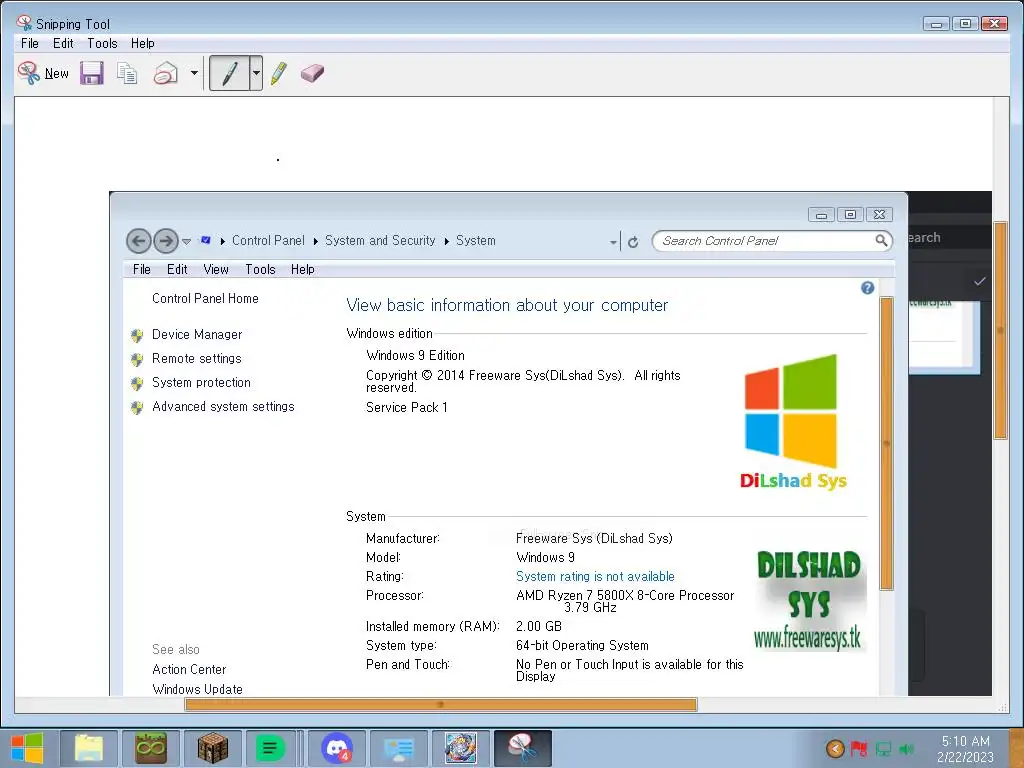
Task: Open Control Panel Home link
Action: 205,298
